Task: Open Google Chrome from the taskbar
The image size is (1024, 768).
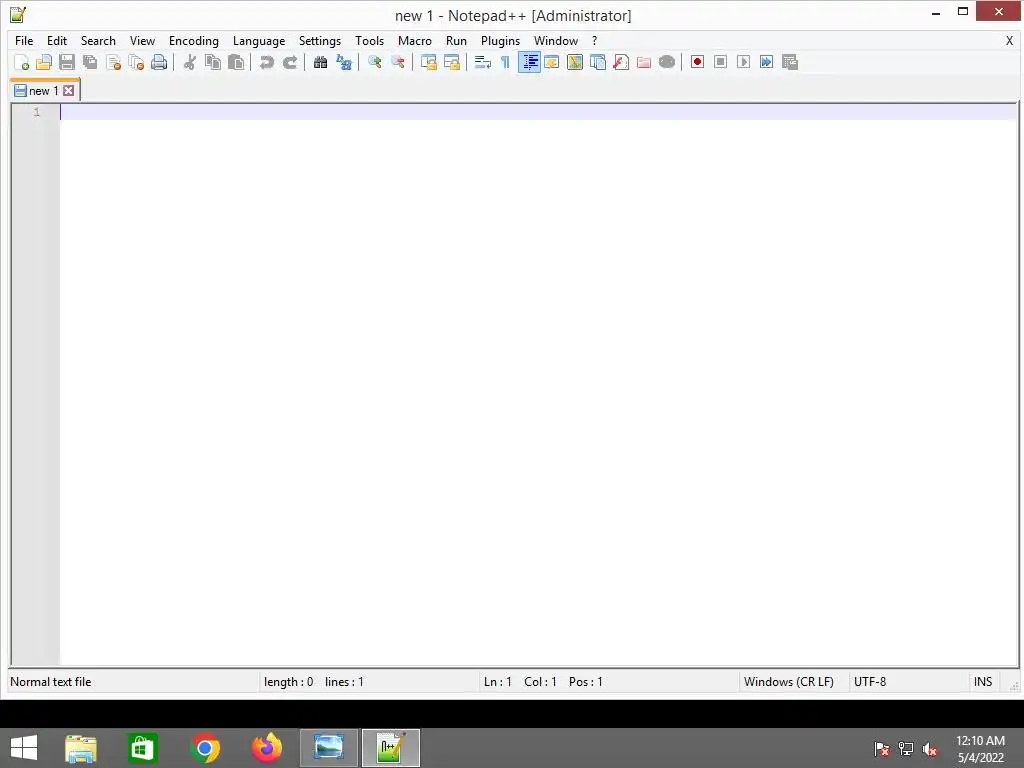Action: pyautogui.click(x=205, y=748)
